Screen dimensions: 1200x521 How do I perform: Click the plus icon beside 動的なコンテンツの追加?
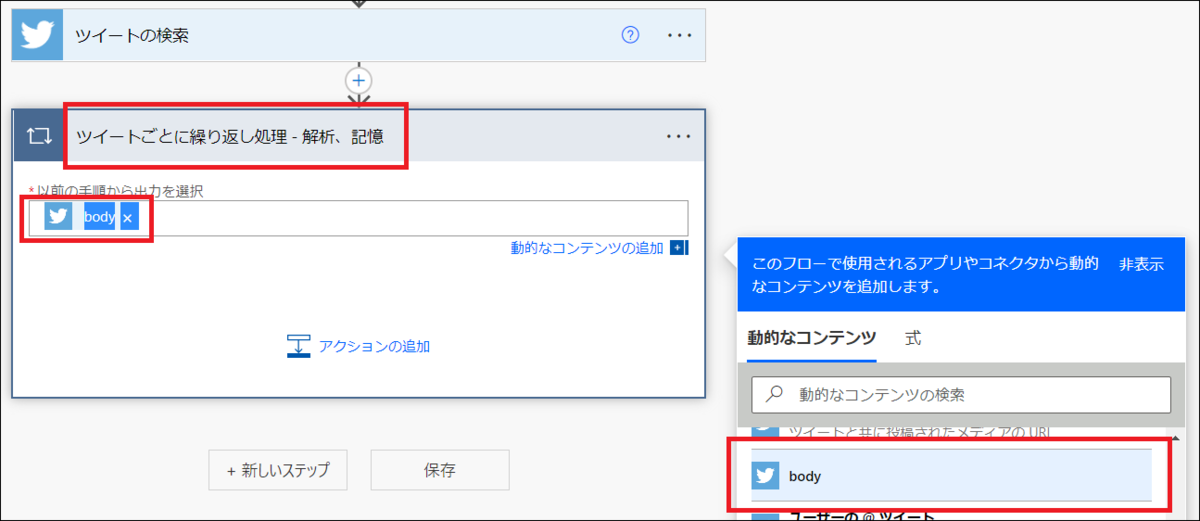pos(679,248)
